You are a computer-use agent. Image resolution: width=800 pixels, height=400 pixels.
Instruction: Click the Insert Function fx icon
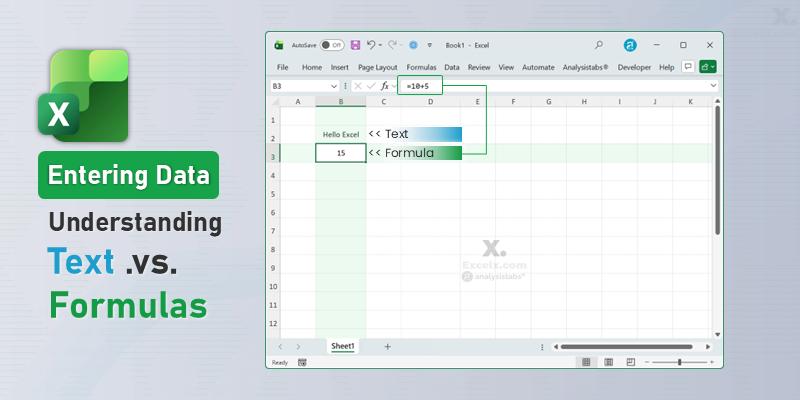coord(385,86)
